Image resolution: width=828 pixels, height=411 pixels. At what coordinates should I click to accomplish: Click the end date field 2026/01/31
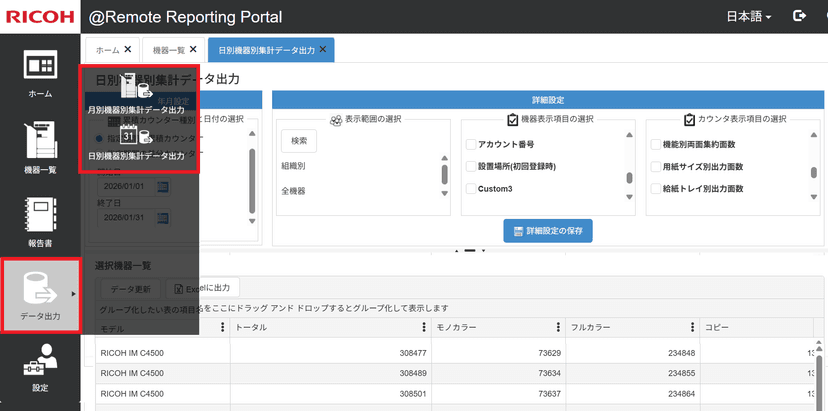click(x=126, y=218)
